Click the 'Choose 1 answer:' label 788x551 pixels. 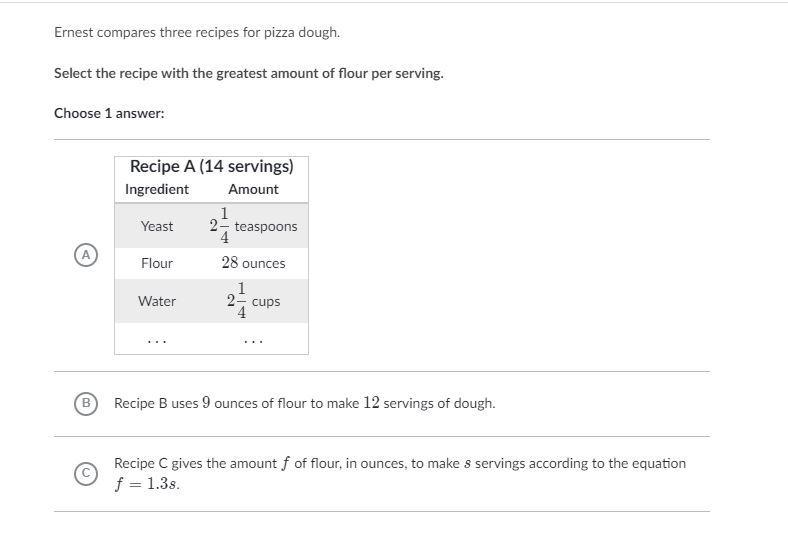pyautogui.click(x=109, y=114)
